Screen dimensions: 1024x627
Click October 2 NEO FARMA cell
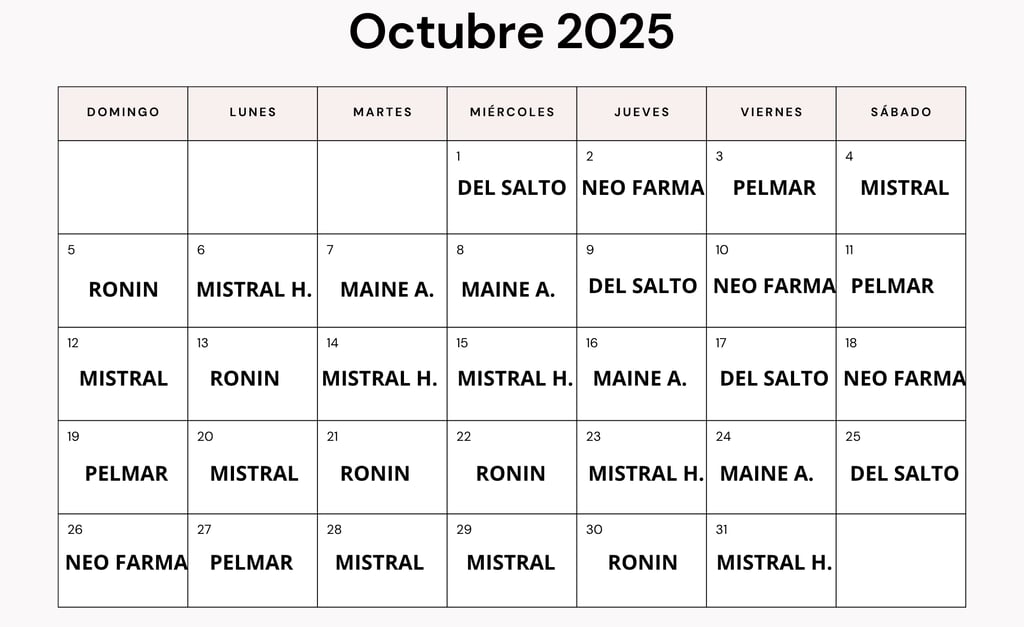[642, 187]
